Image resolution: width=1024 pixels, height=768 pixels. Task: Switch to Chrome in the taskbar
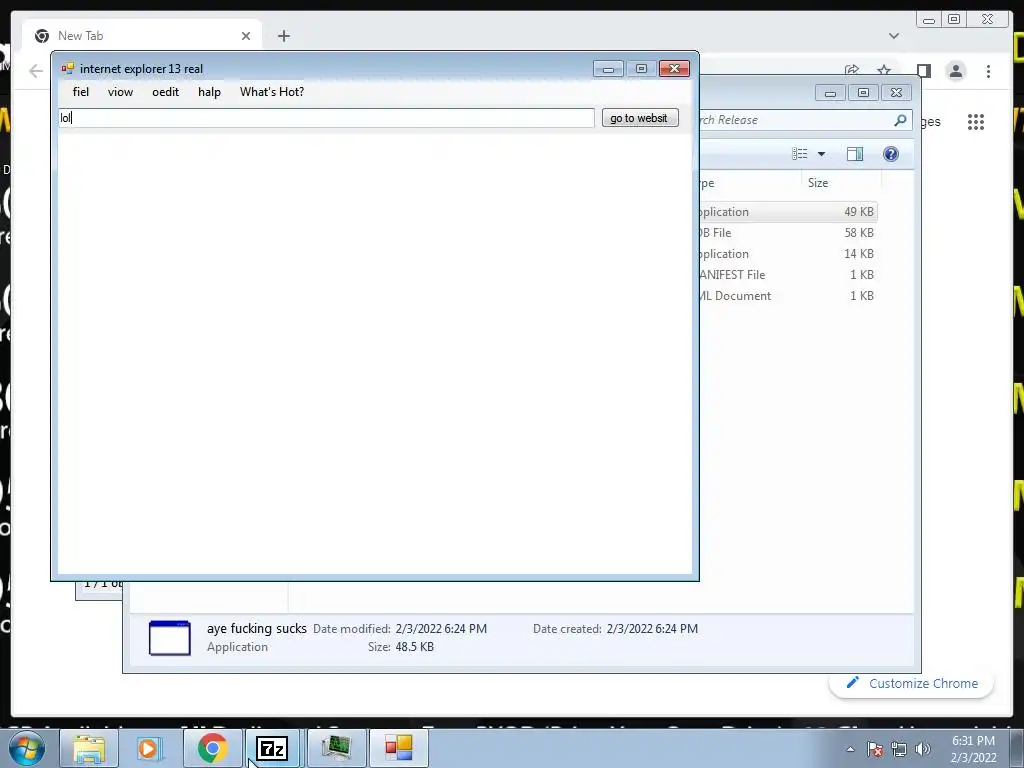click(212, 748)
